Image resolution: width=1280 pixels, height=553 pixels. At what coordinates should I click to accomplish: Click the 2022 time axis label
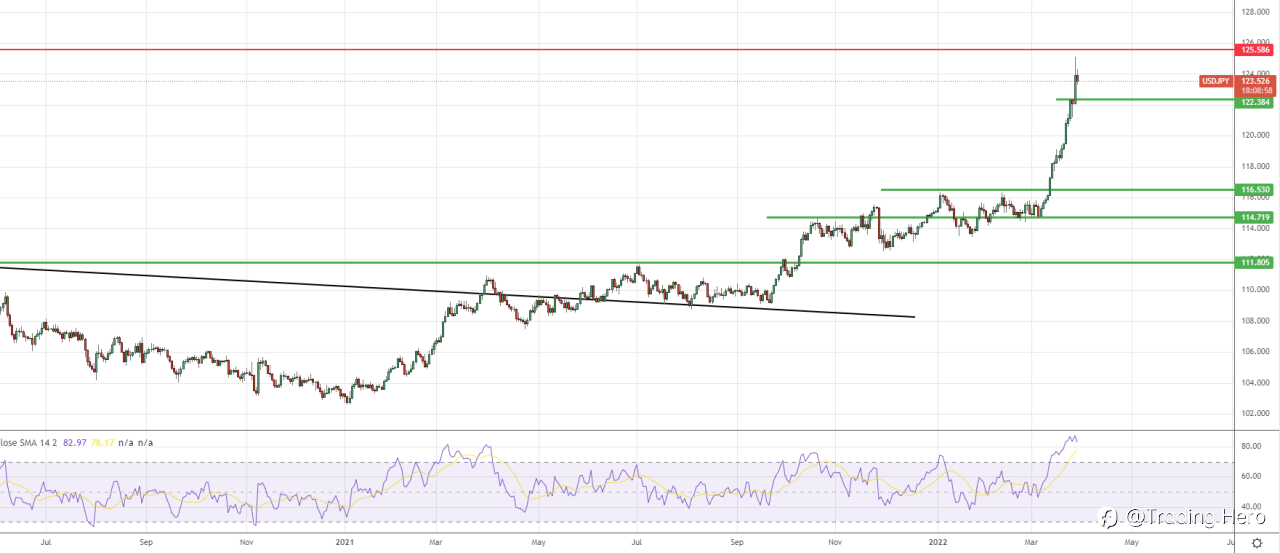coord(940,542)
